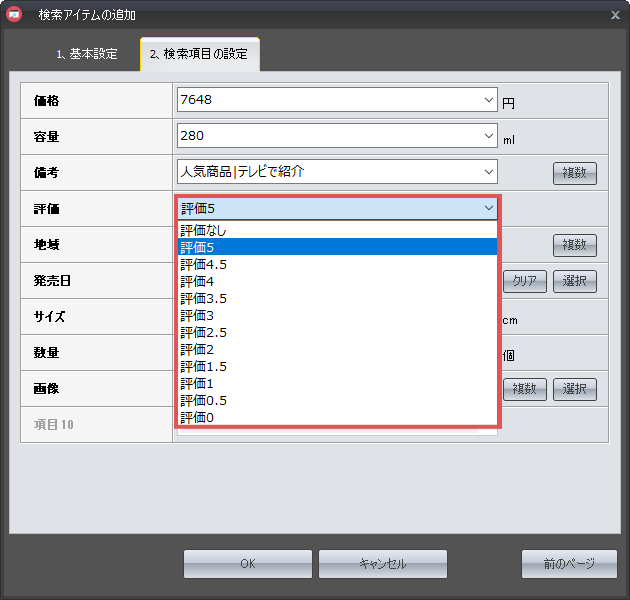Click クリア button in 発売日 row
The width and height of the screenshot is (630, 600).
point(524,281)
